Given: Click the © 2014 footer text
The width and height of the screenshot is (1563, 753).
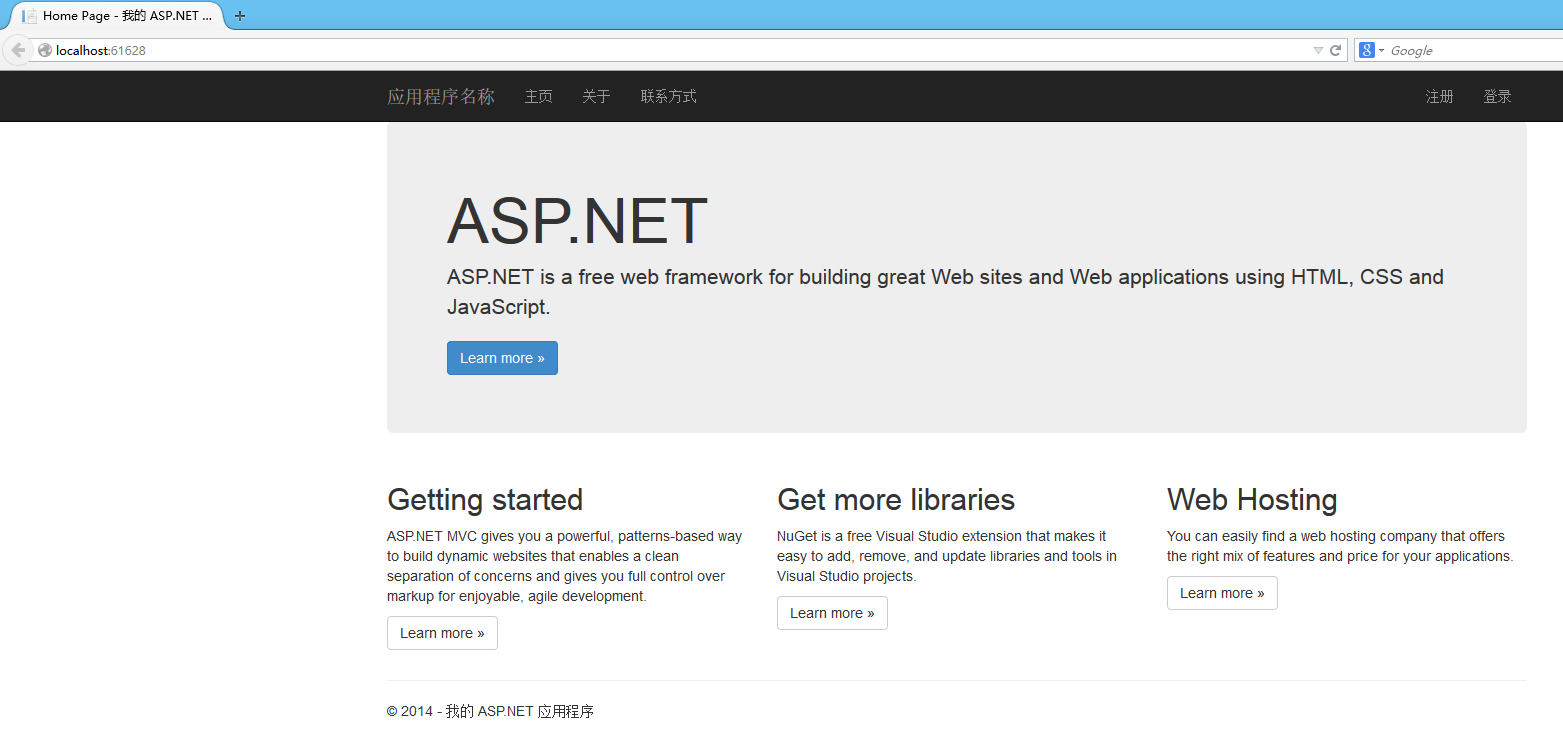Looking at the screenshot, I should pyautogui.click(x=490, y=712).
